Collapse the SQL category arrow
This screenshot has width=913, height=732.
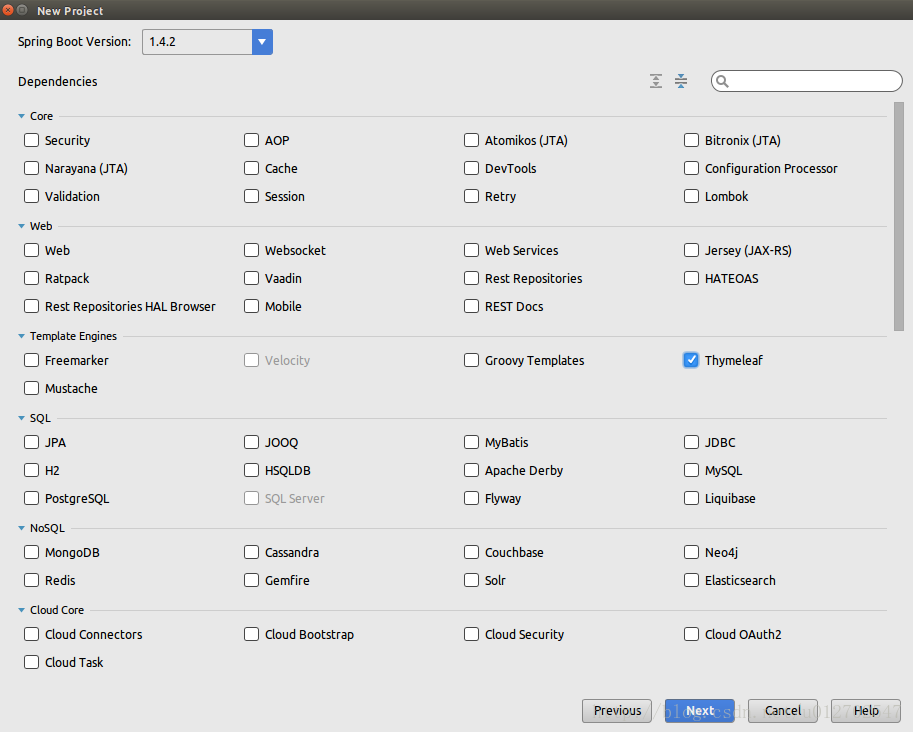[x=21, y=418]
